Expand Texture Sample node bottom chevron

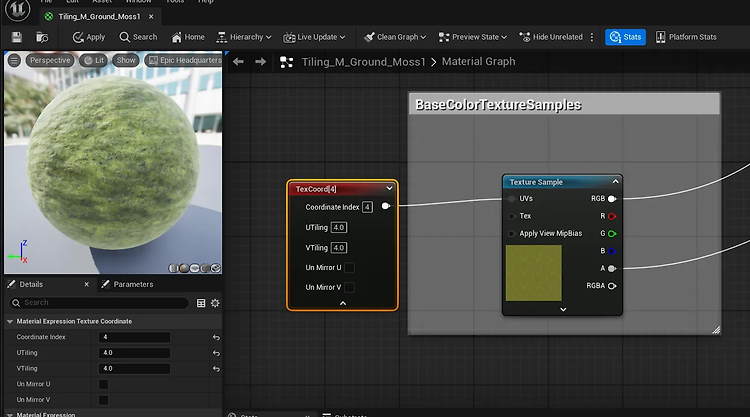[x=563, y=309]
